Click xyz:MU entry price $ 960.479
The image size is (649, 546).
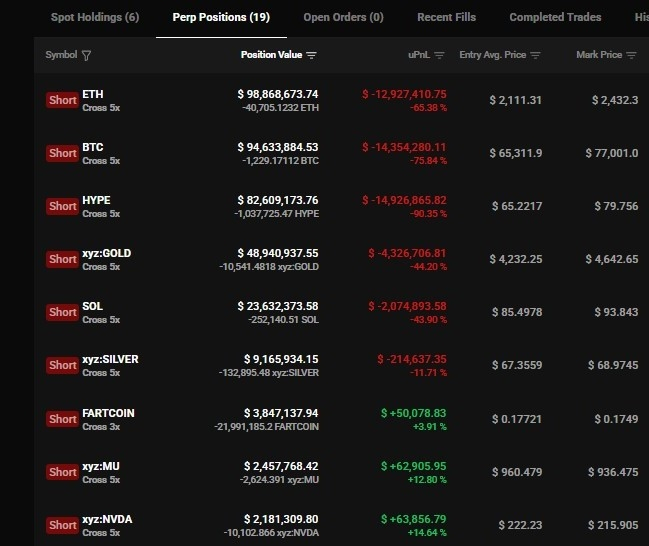(x=517, y=472)
